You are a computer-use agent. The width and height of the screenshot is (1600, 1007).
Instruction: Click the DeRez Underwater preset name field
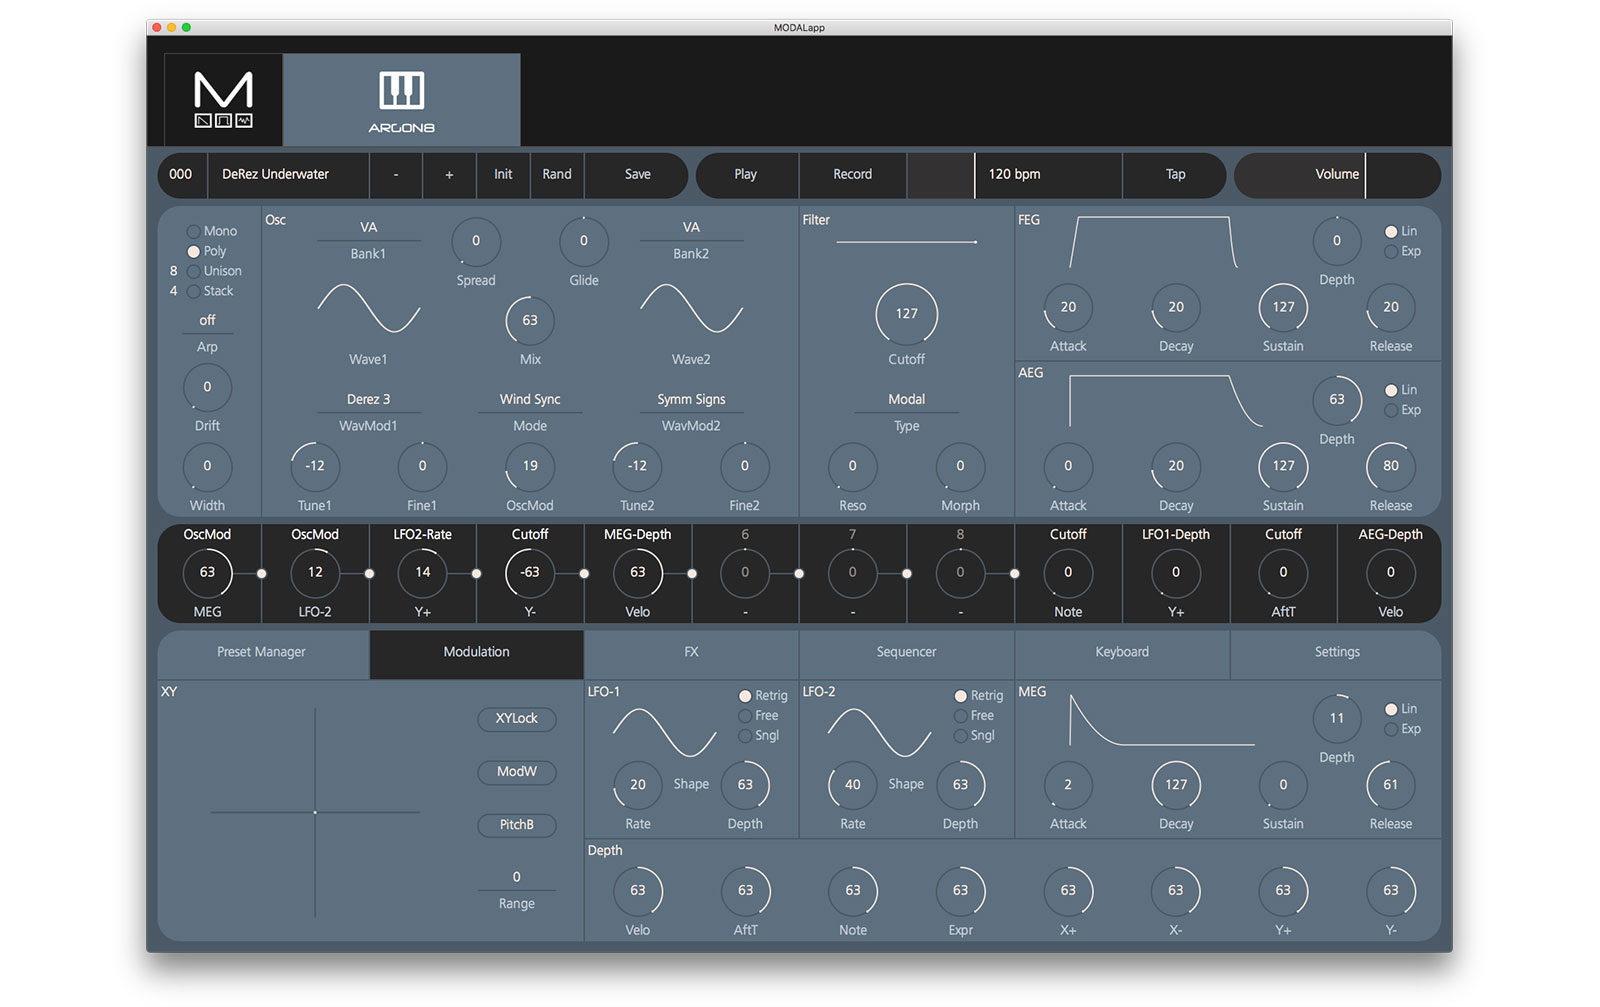(x=289, y=174)
